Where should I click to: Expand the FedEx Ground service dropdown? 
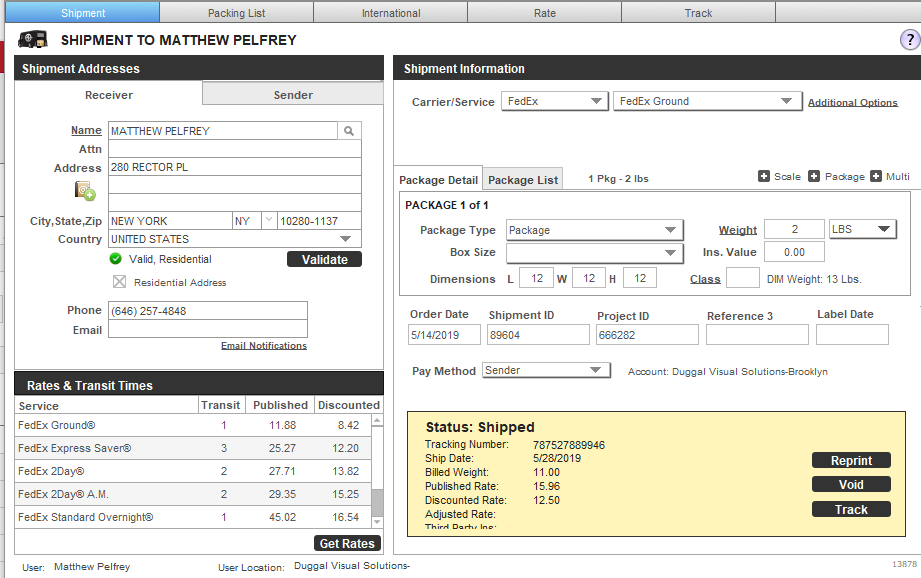click(x=707, y=101)
